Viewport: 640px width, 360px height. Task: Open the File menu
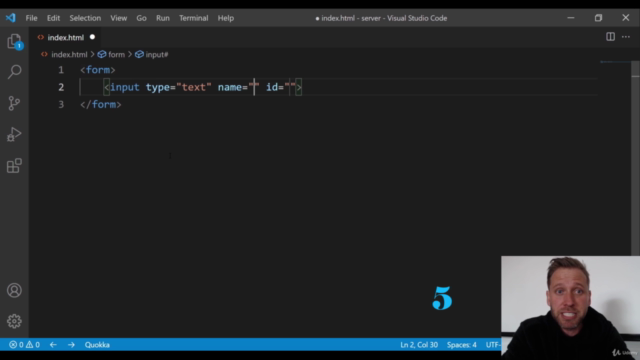pos(31,18)
